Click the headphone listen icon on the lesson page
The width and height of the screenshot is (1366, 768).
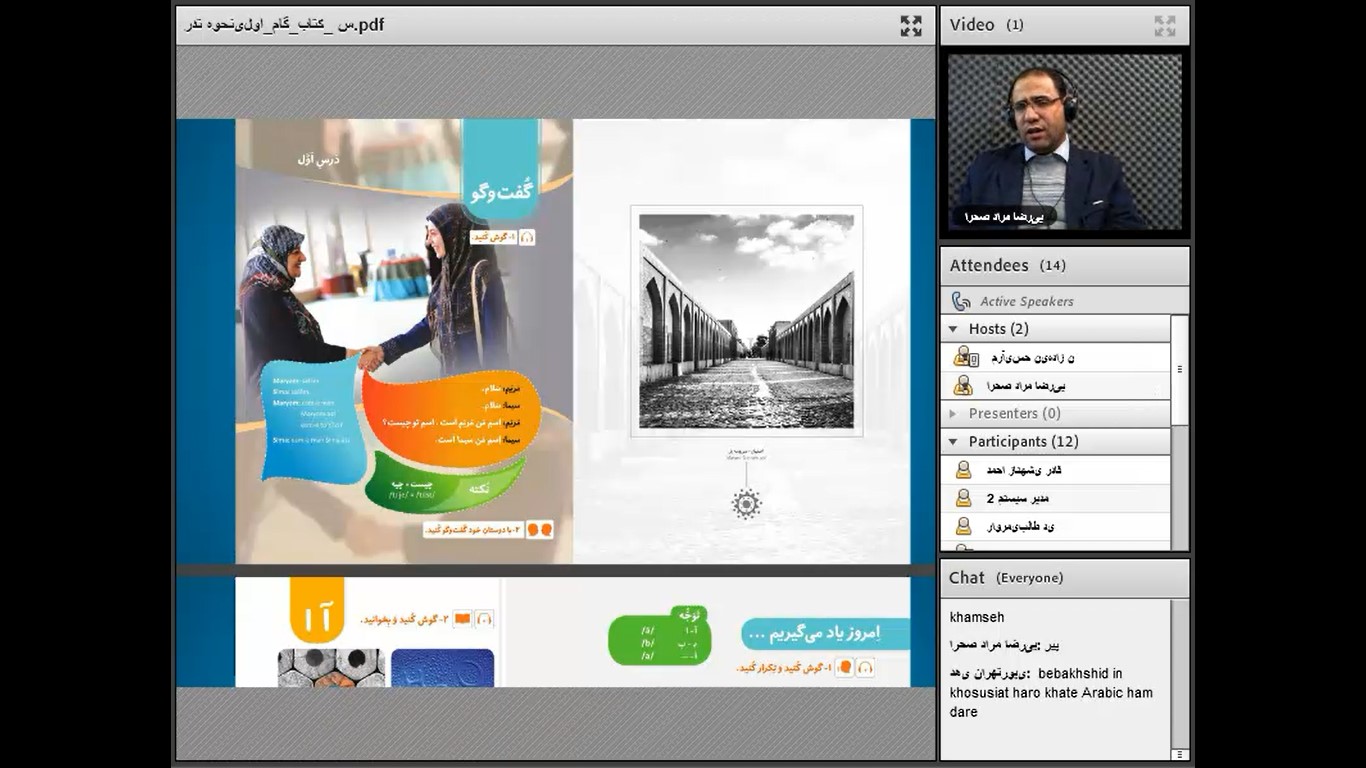point(527,237)
